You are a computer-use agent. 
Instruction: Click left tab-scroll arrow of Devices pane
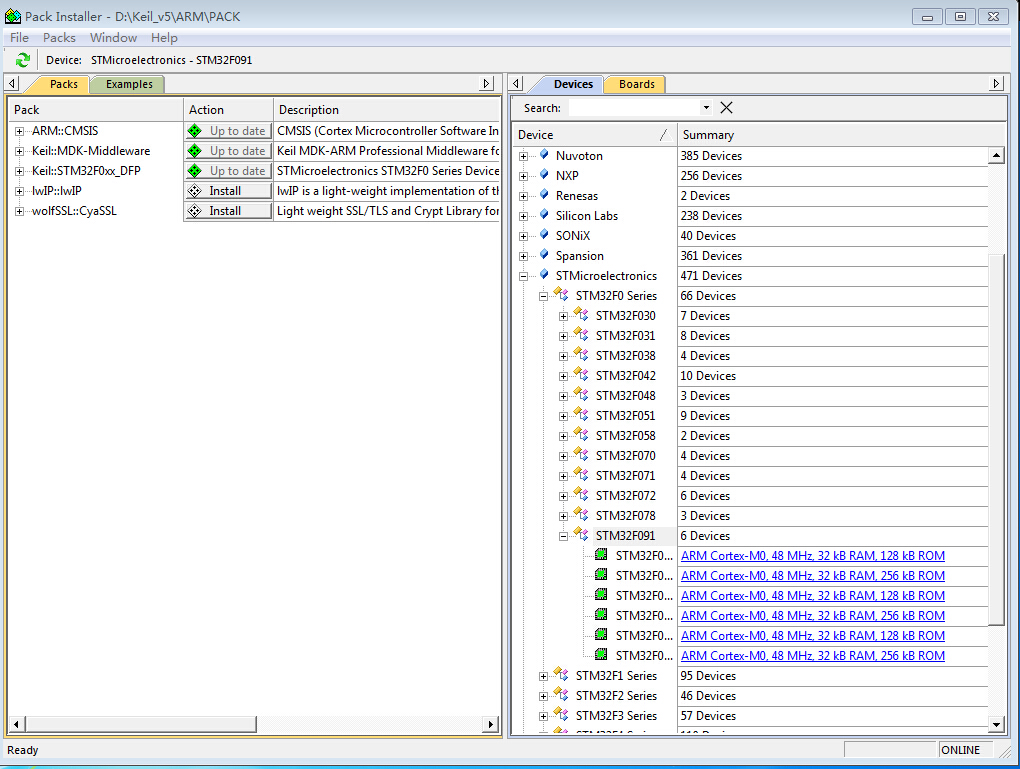[517, 83]
